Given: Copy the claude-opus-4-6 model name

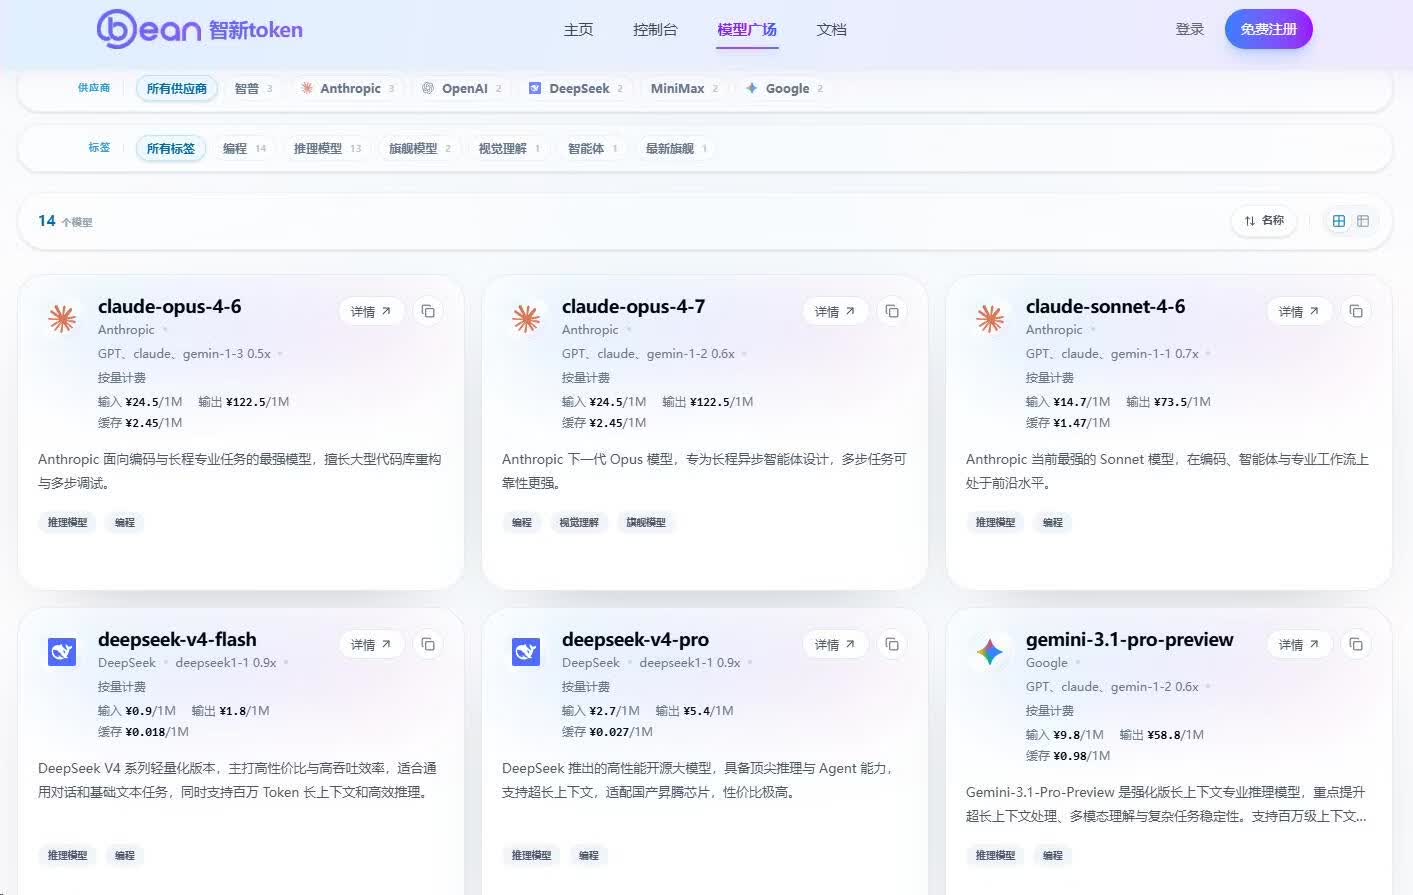Looking at the screenshot, I should click(x=428, y=311).
